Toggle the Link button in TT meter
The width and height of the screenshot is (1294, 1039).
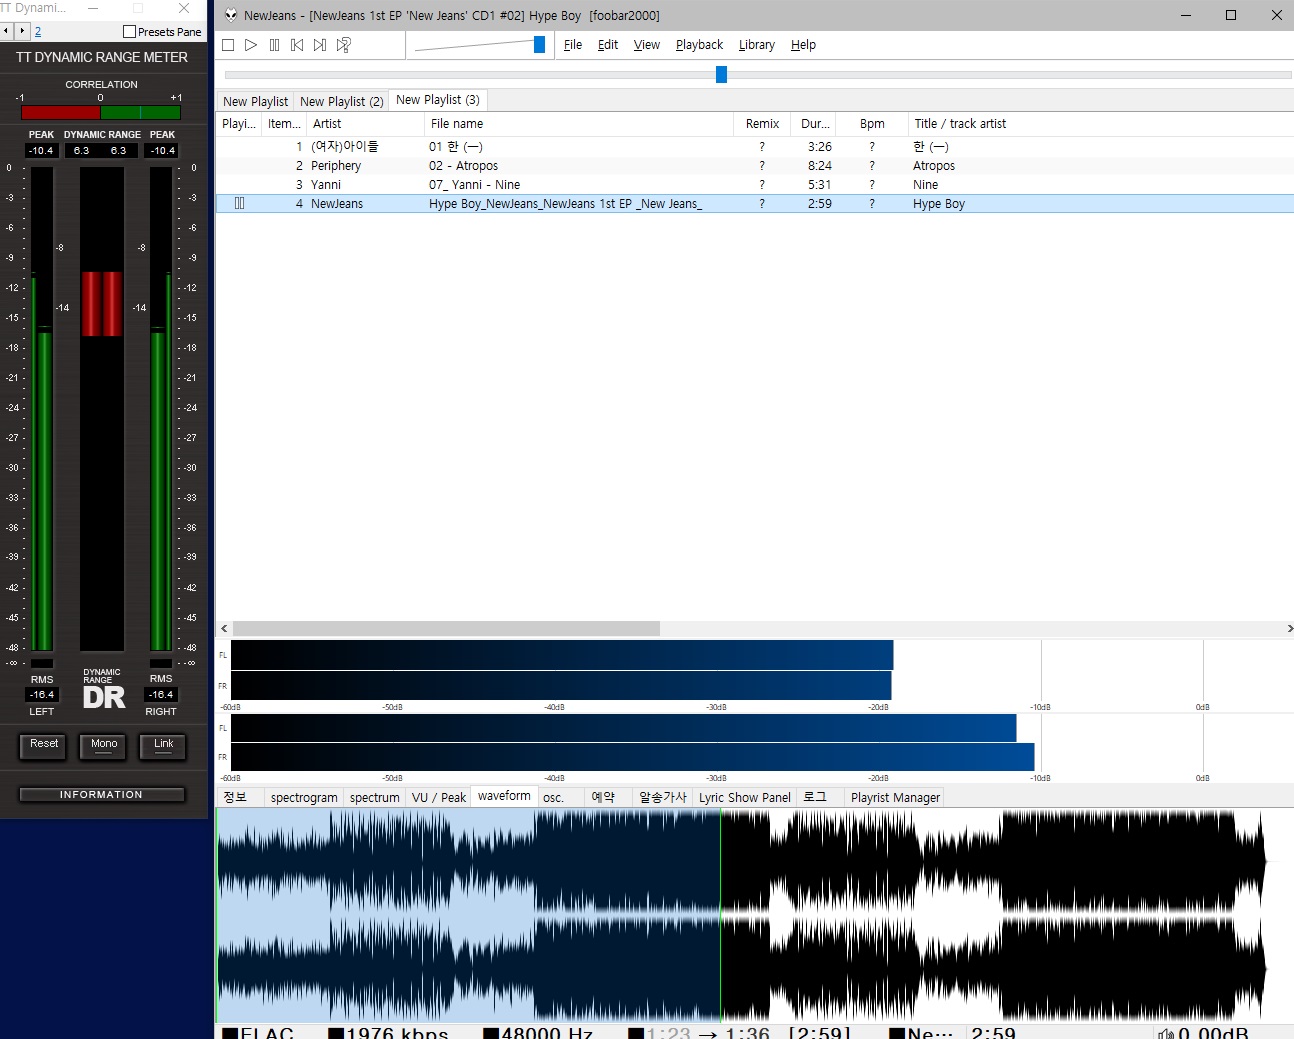pyautogui.click(x=164, y=746)
